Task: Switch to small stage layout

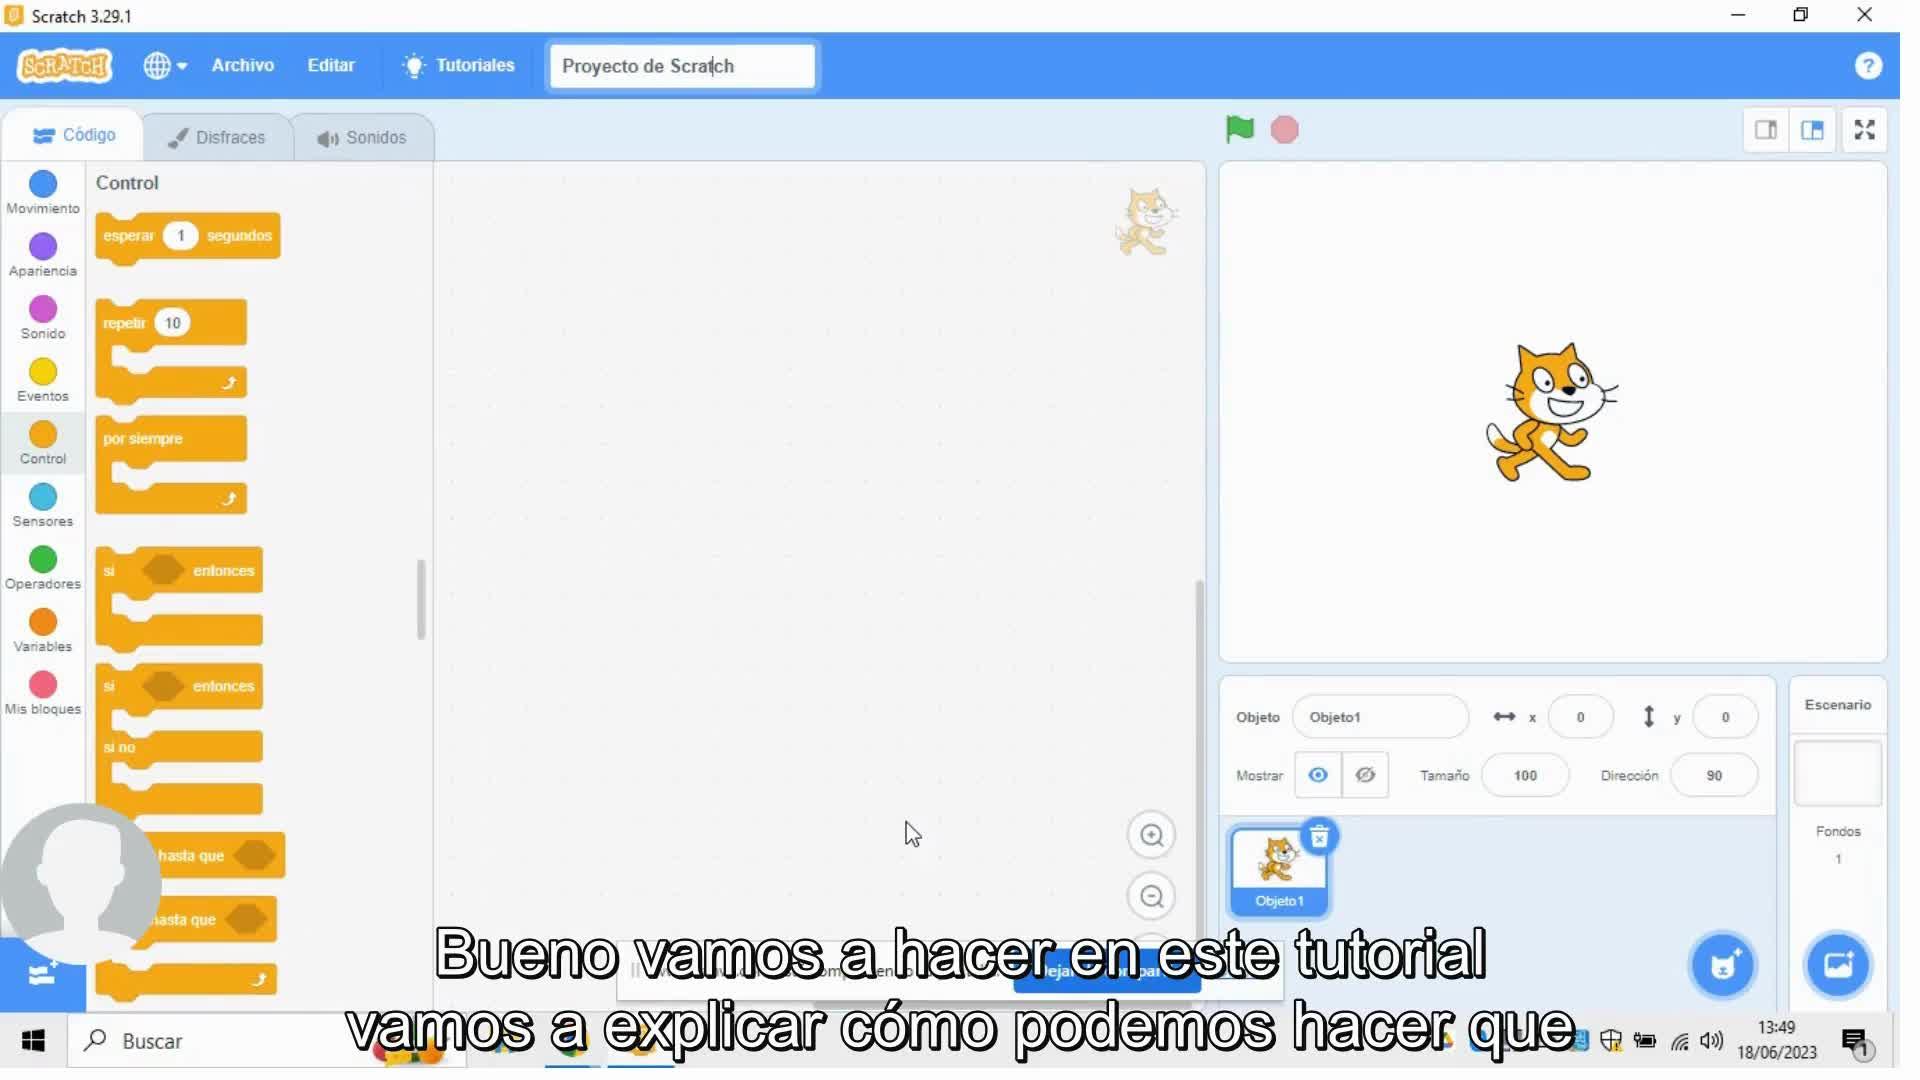Action: [x=1766, y=130]
